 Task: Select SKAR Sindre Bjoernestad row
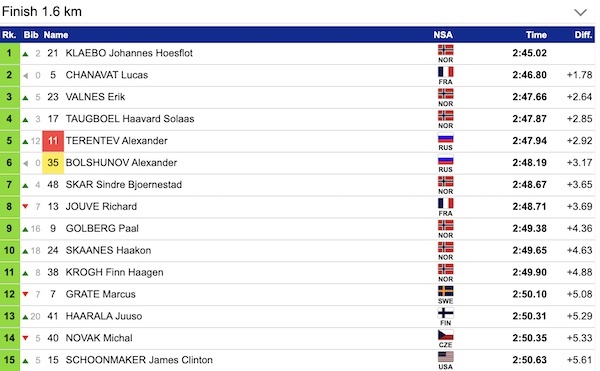[297, 185]
